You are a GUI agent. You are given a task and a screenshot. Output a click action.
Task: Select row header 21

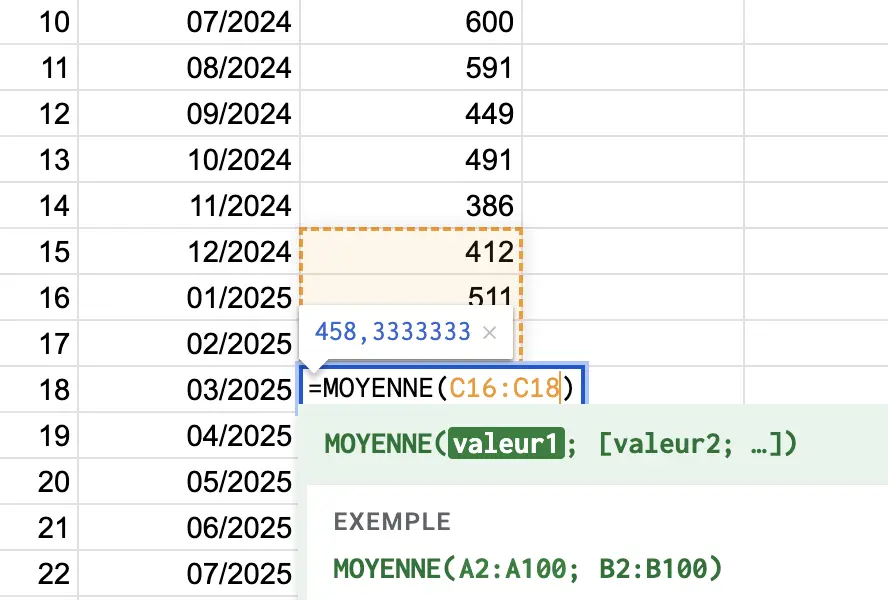(39, 527)
